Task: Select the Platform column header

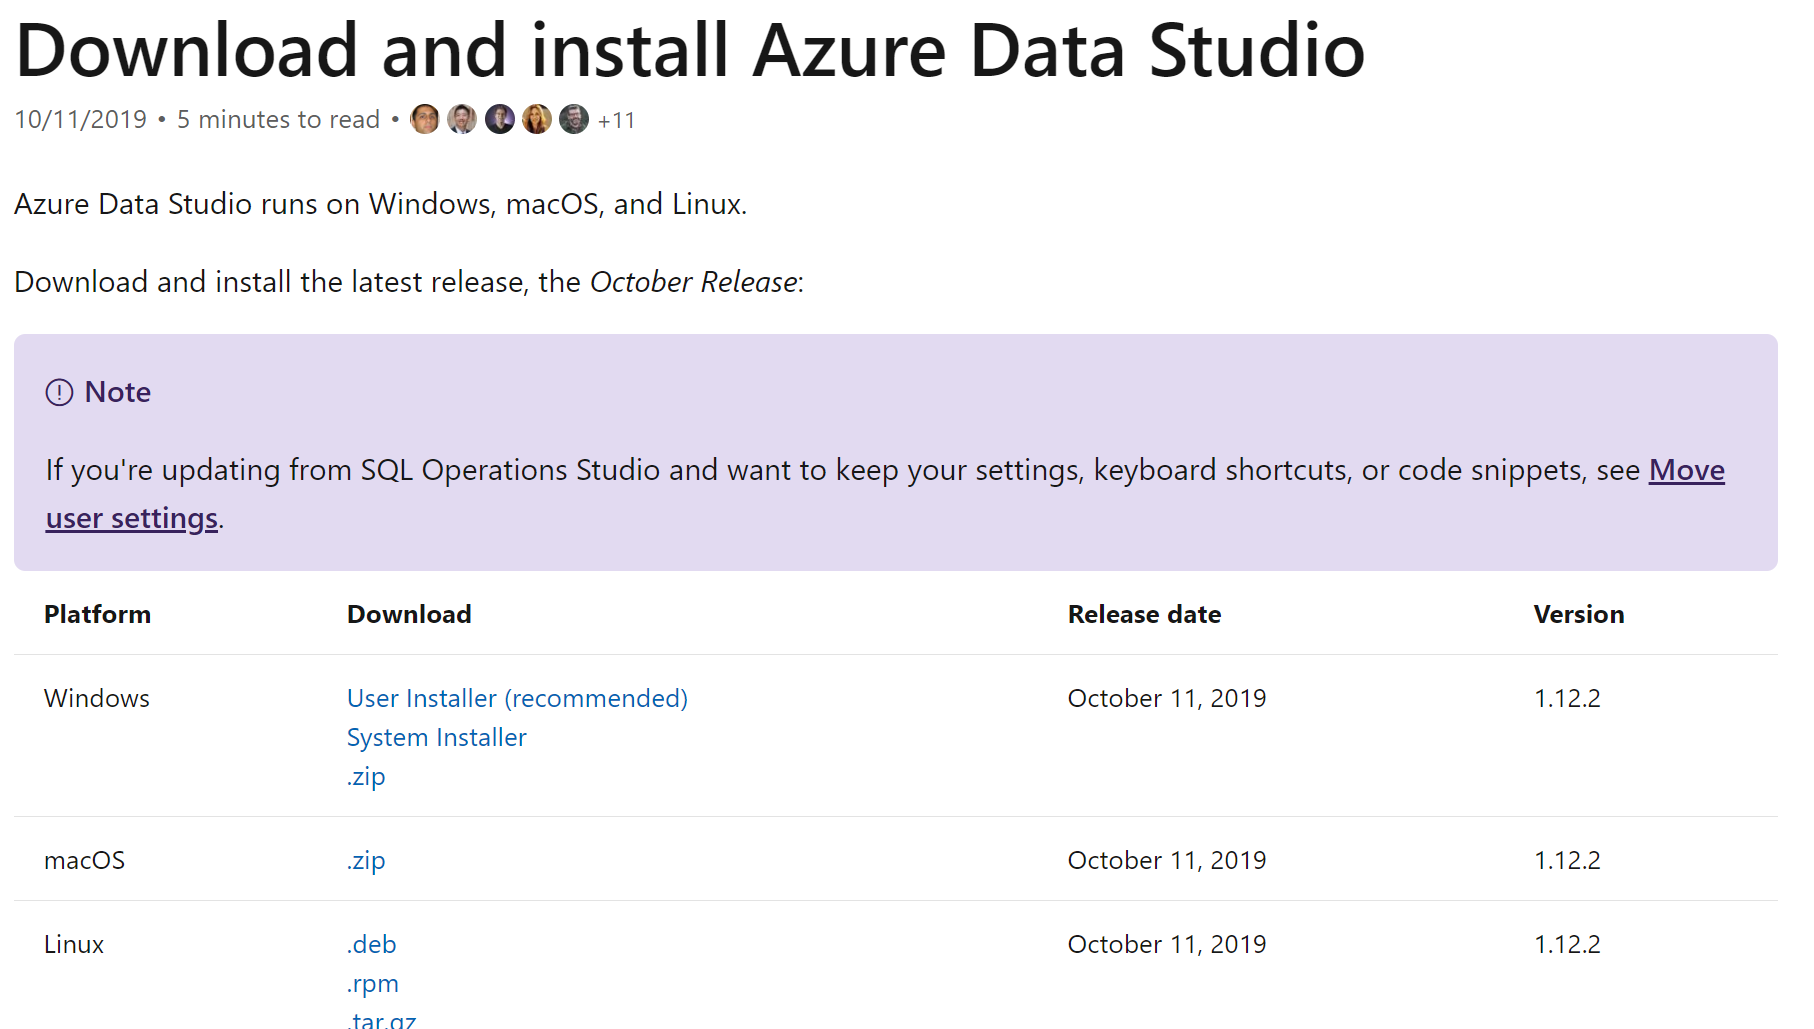Action: [97, 614]
